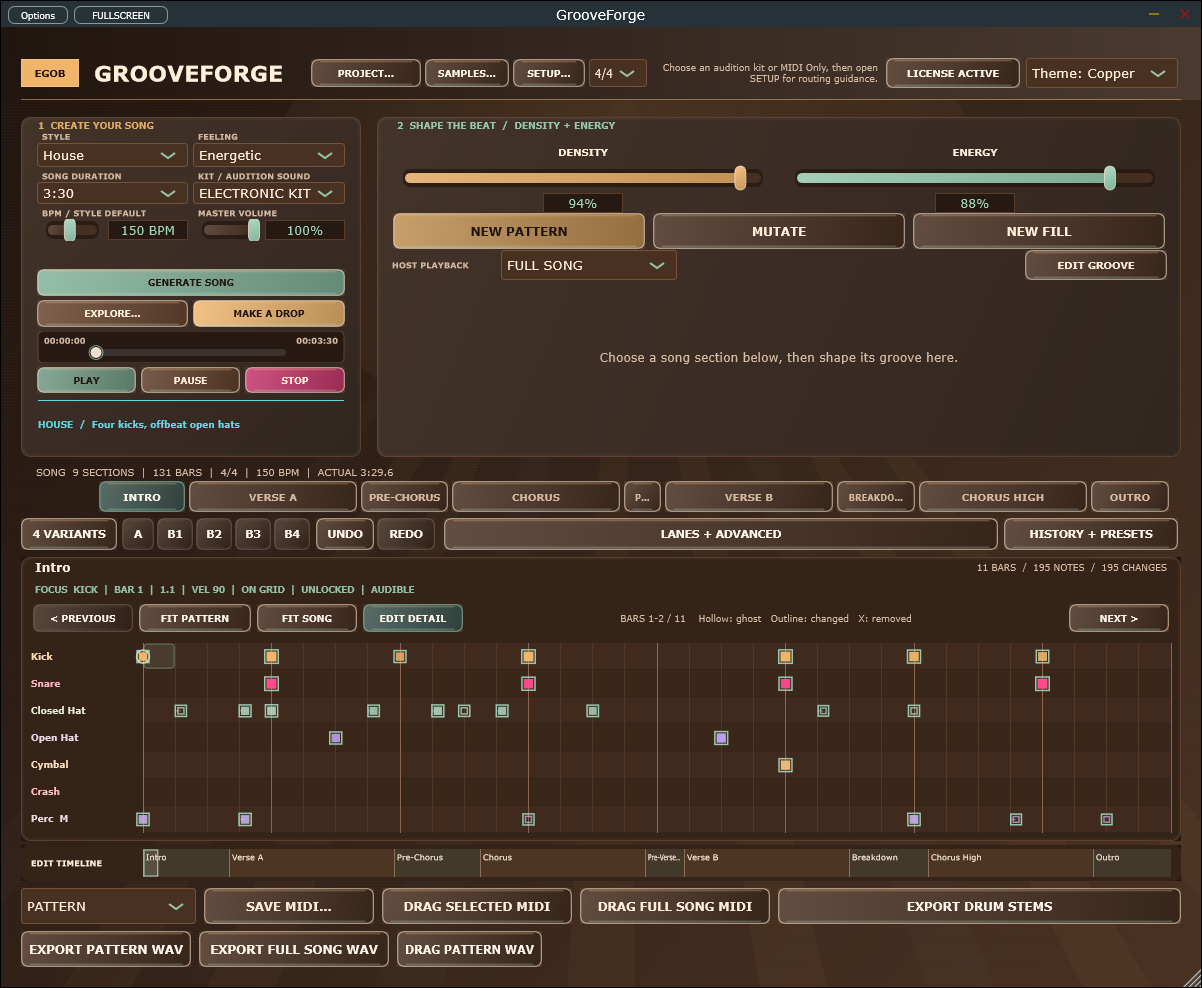Select the PRE-CHORUS section tab
This screenshot has width=1202, height=988.
point(405,497)
